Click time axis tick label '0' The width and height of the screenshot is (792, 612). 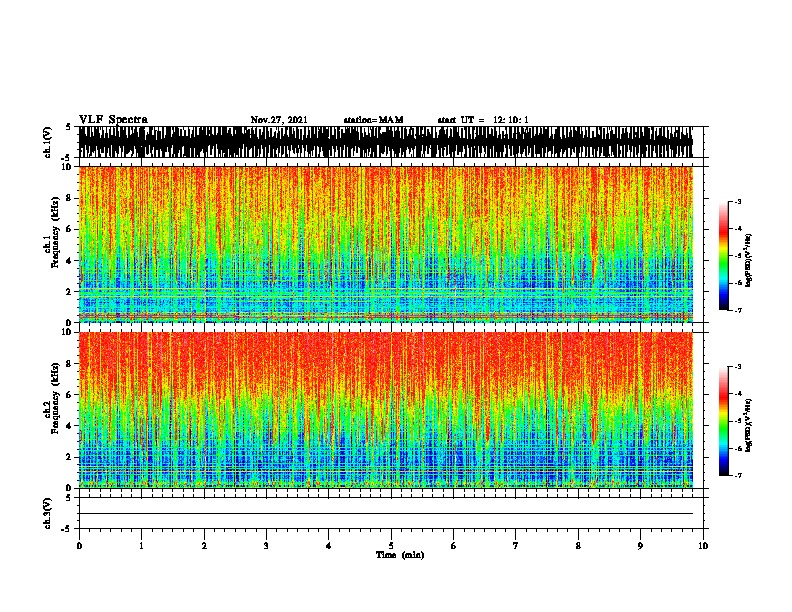coord(79,546)
